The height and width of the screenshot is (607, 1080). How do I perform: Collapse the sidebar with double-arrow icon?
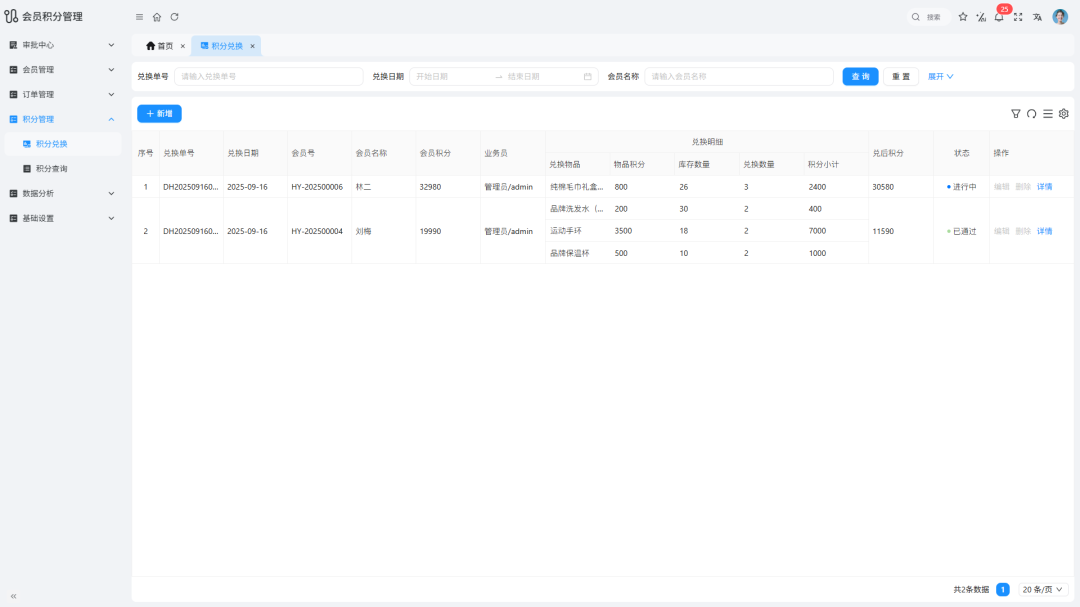(14, 596)
